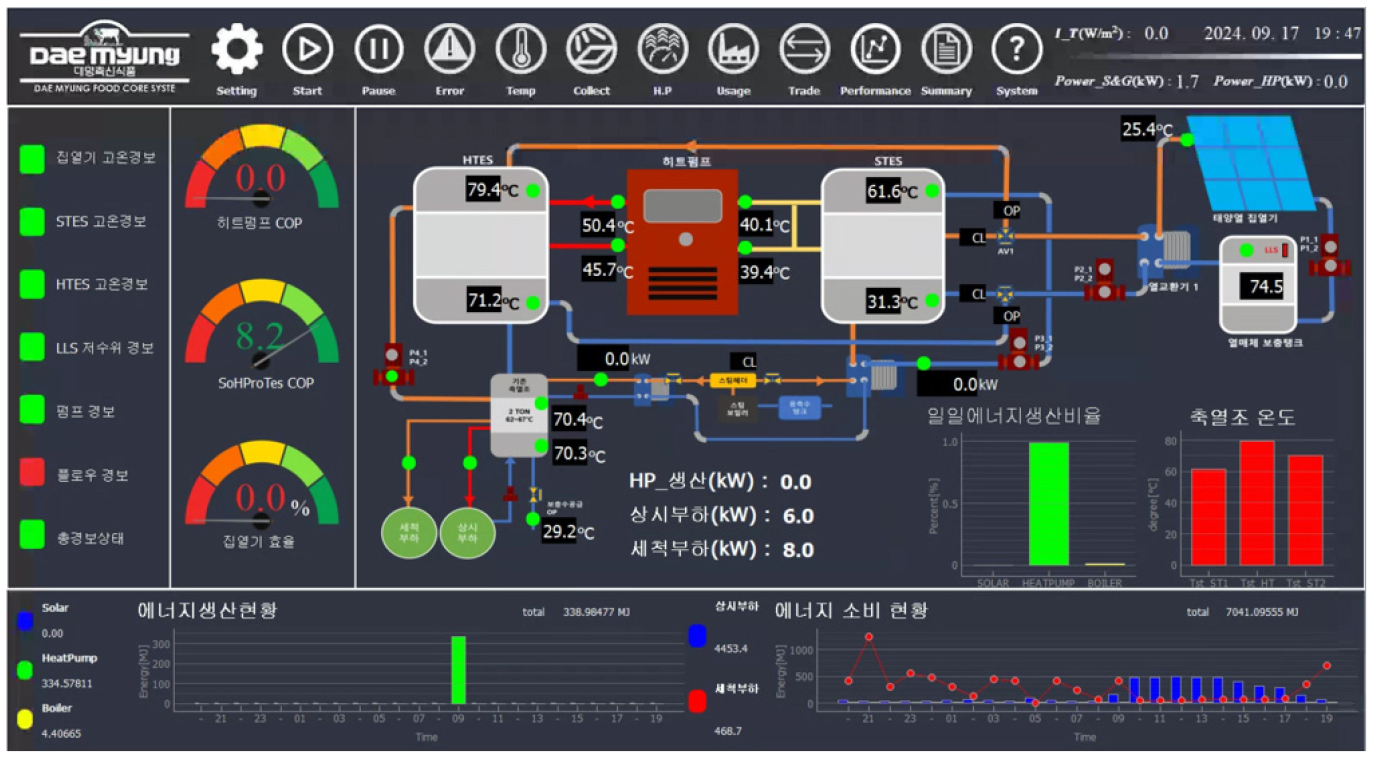This screenshot has width=1374, height=761.
Task: Open the H.P heat pump icon
Action: click(x=662, y=49)
